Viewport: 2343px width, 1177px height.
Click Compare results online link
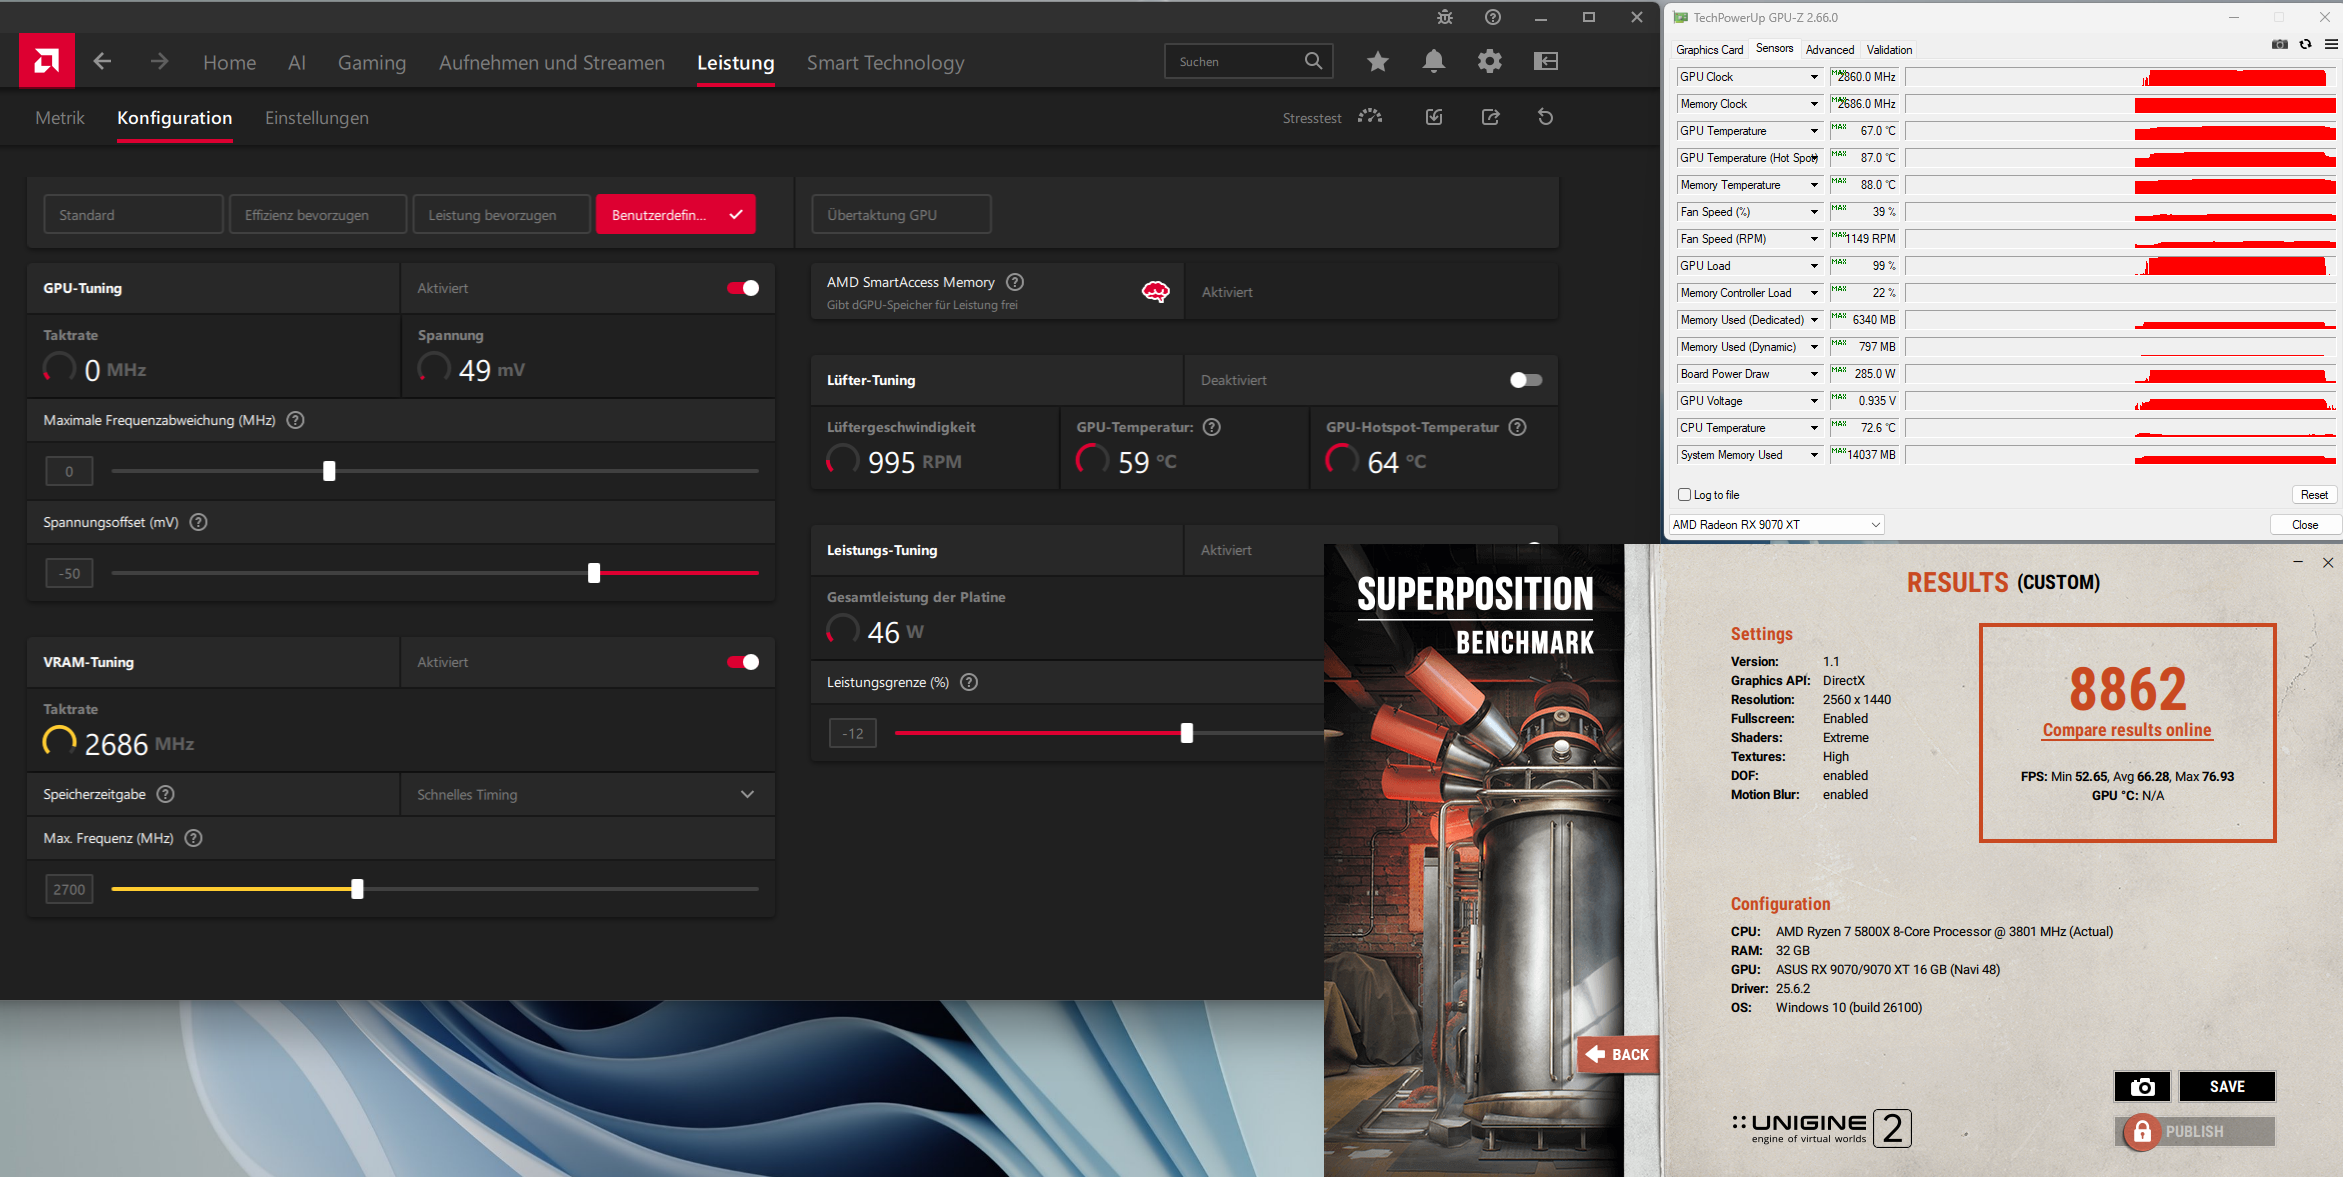pos(2126,730)
